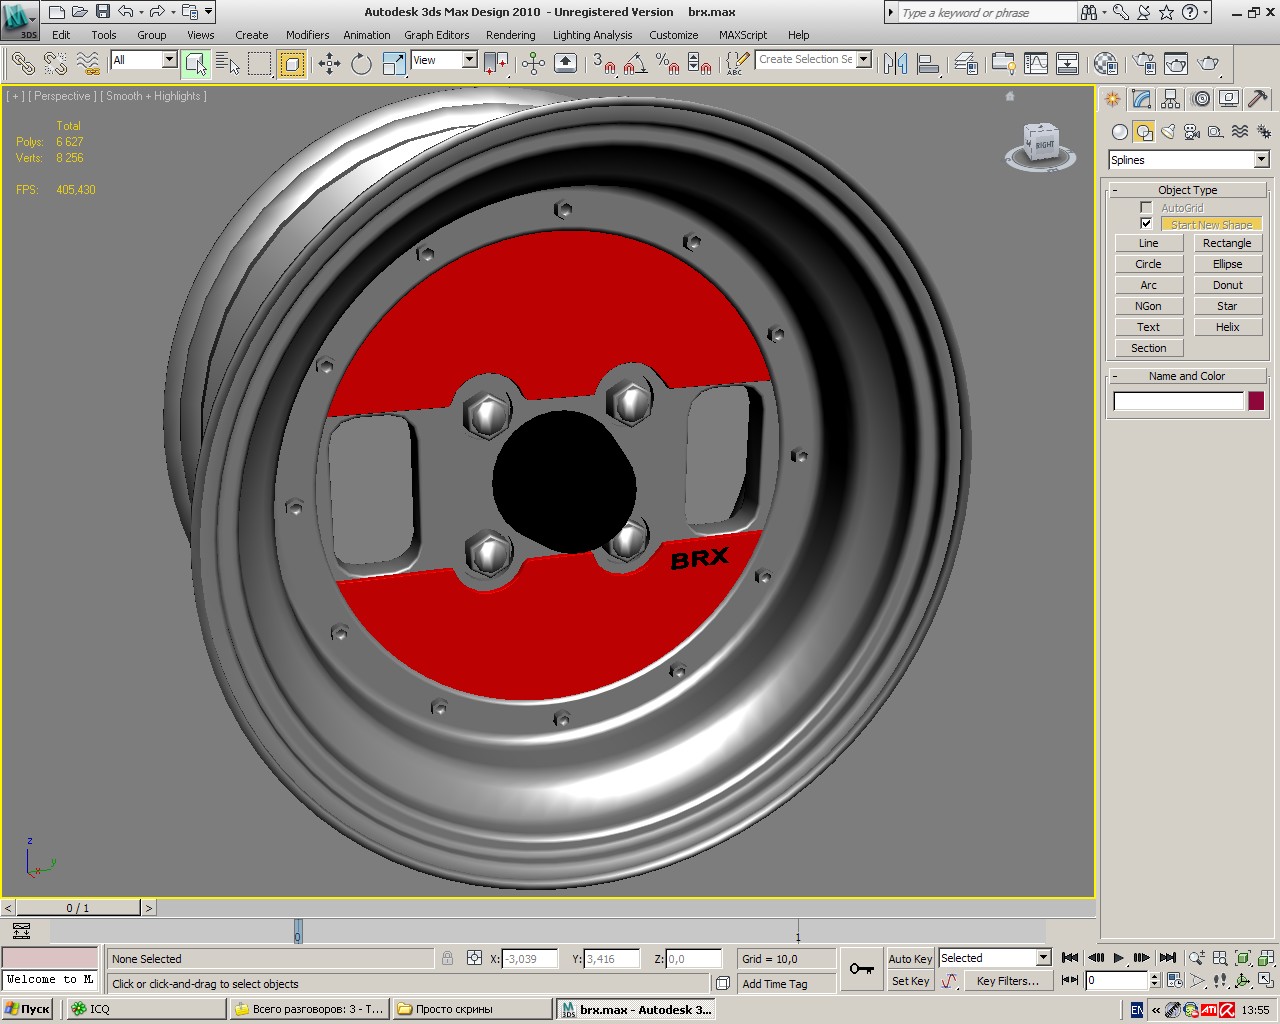Activate Select and Move tool
Viewport: 1280px width, 1024px height.
[x=329, y=64]
